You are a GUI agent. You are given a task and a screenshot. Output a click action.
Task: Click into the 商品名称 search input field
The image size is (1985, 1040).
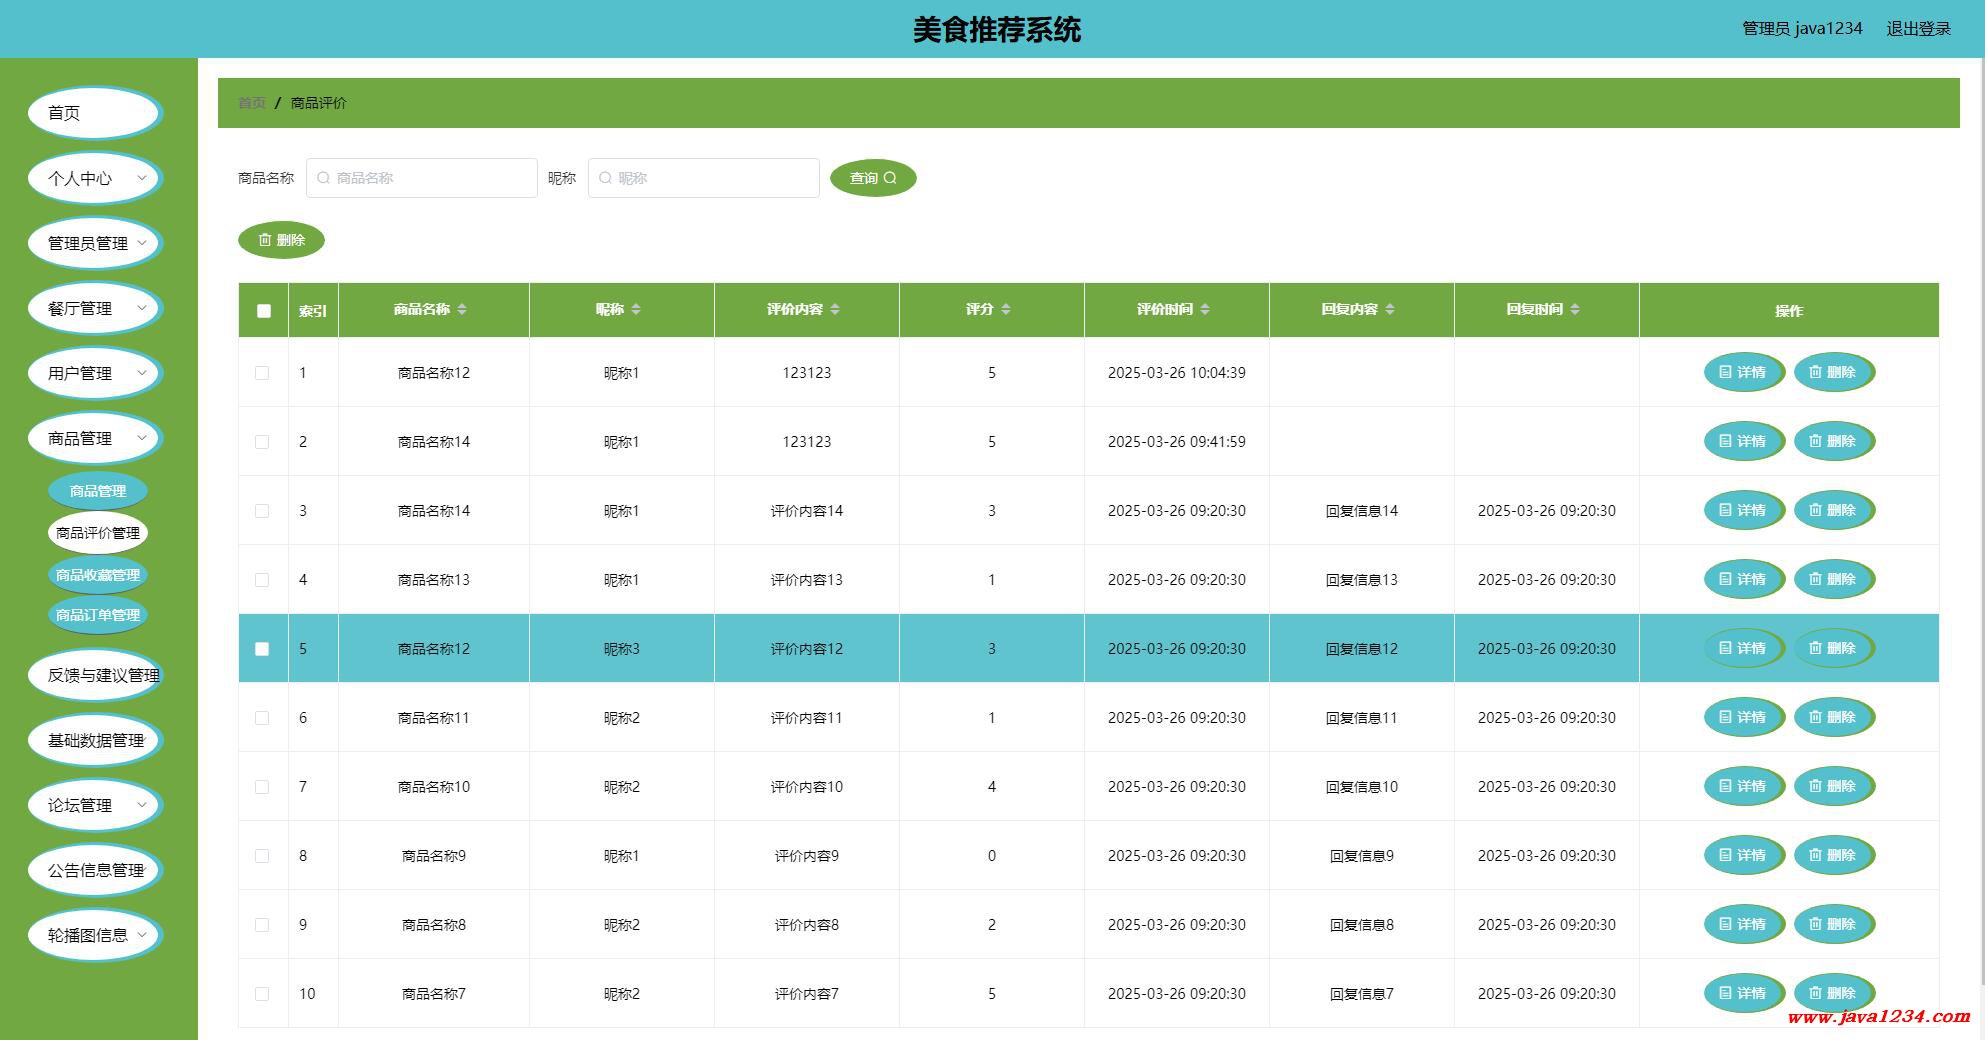pos(422,178)
